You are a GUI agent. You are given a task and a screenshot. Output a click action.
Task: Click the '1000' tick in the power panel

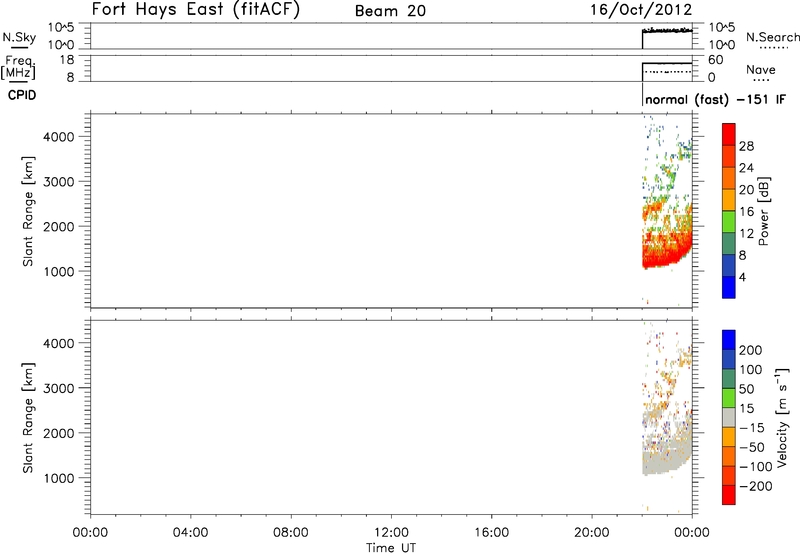click(x=59, y=271)
